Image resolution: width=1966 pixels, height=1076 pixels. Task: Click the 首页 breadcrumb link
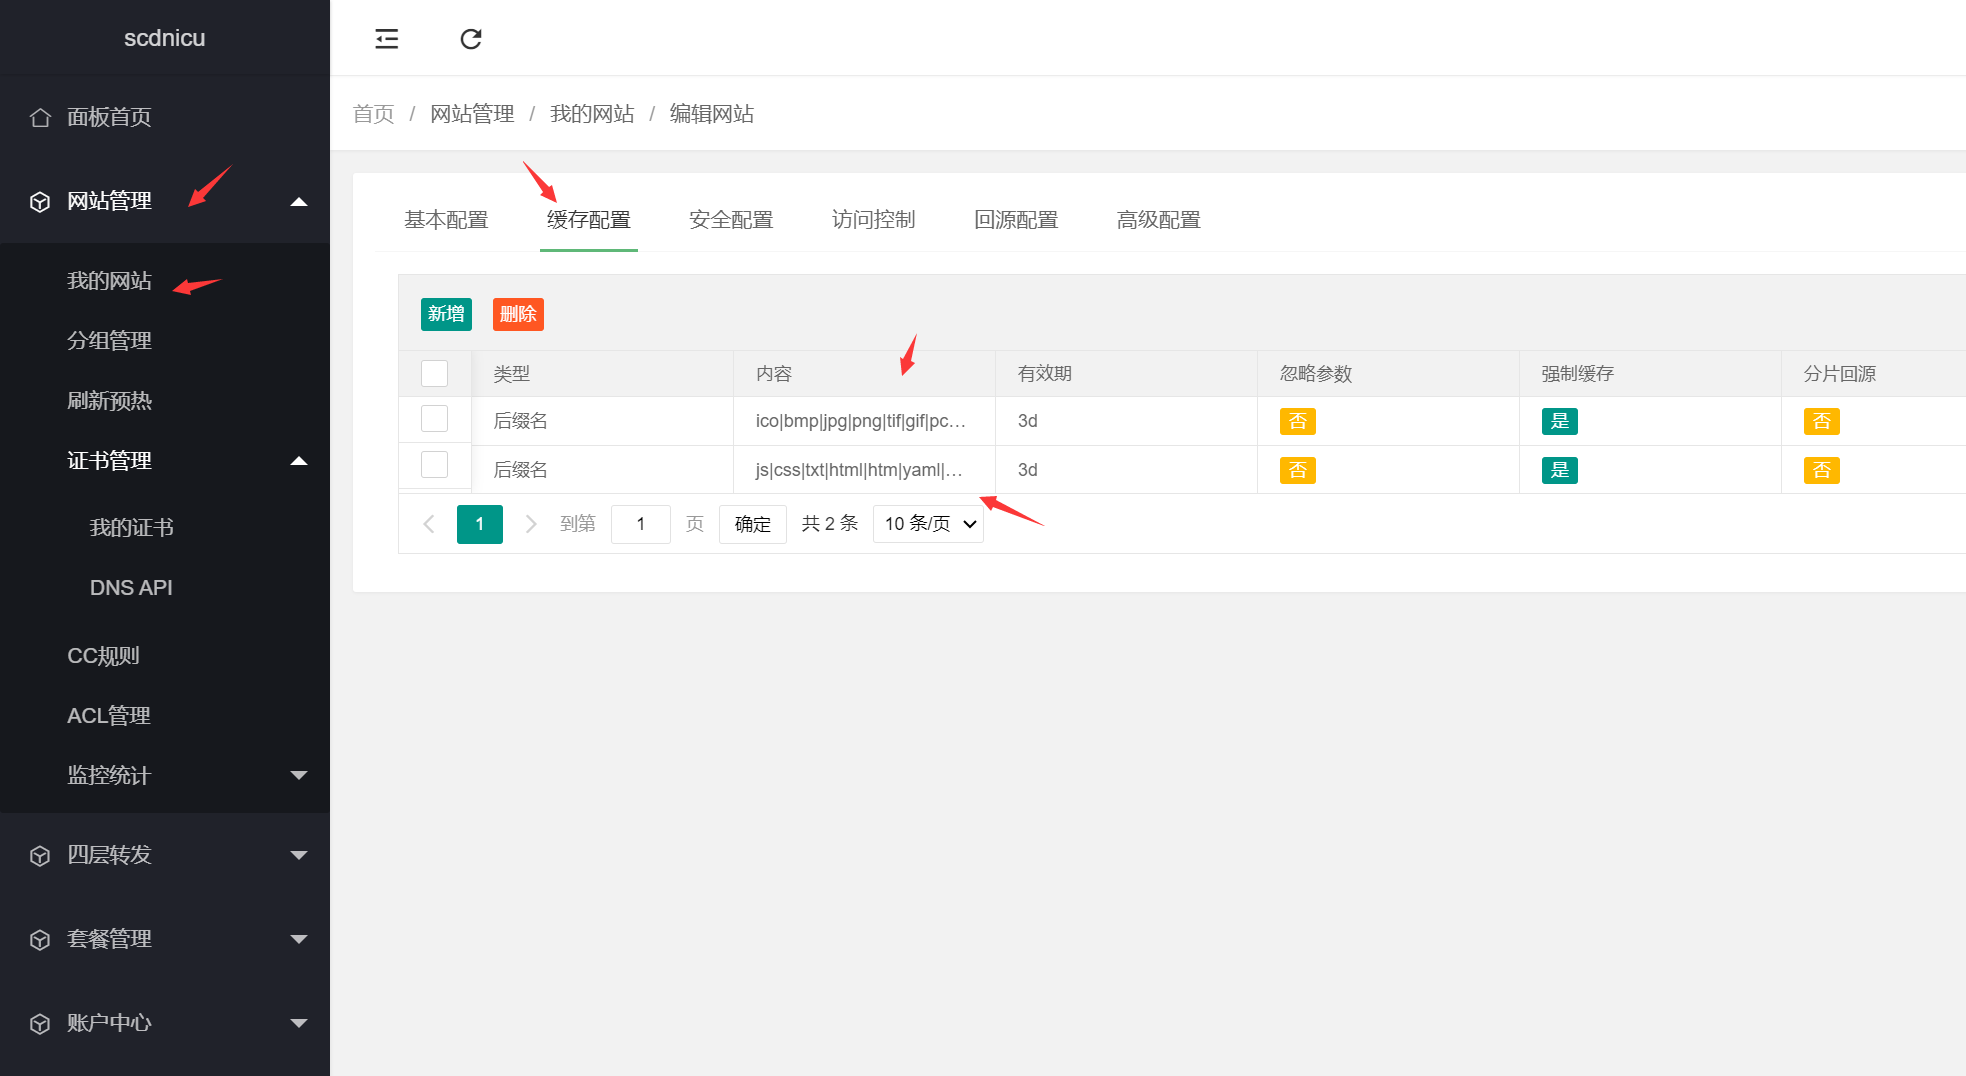point(372,114)
